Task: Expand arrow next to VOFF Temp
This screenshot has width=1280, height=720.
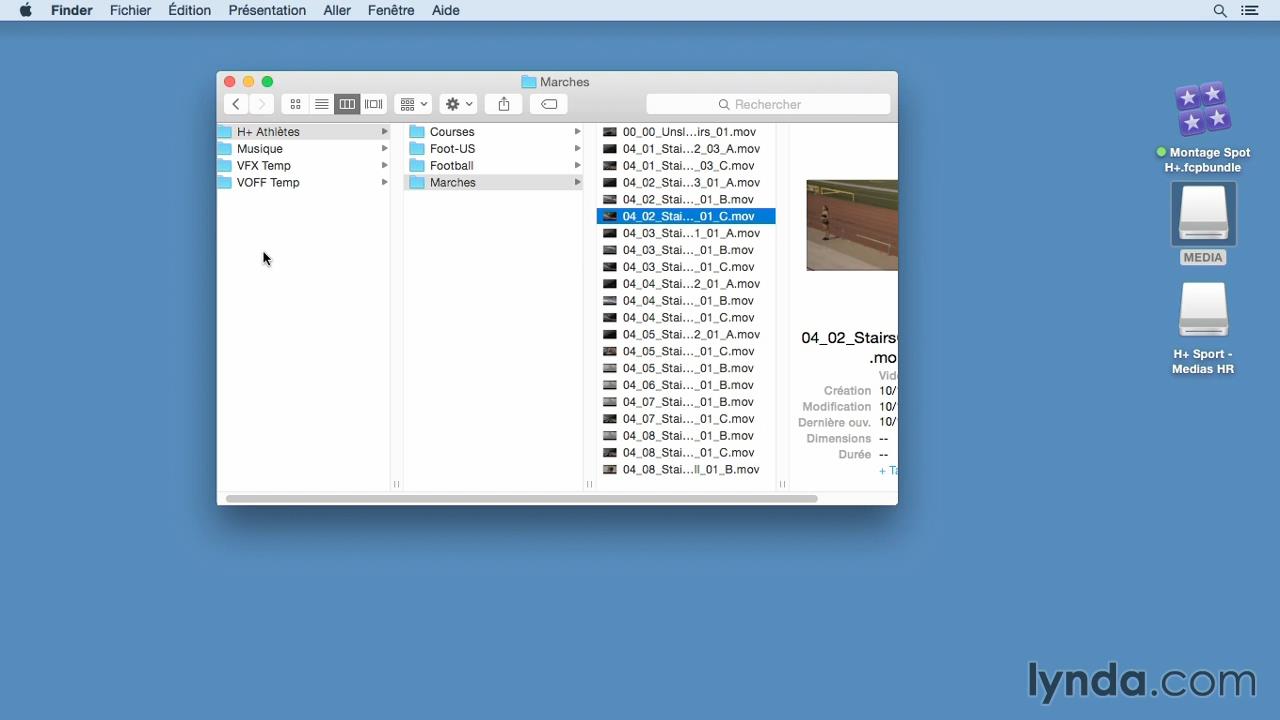Action: pyautogui.click(x=384, y=183)
